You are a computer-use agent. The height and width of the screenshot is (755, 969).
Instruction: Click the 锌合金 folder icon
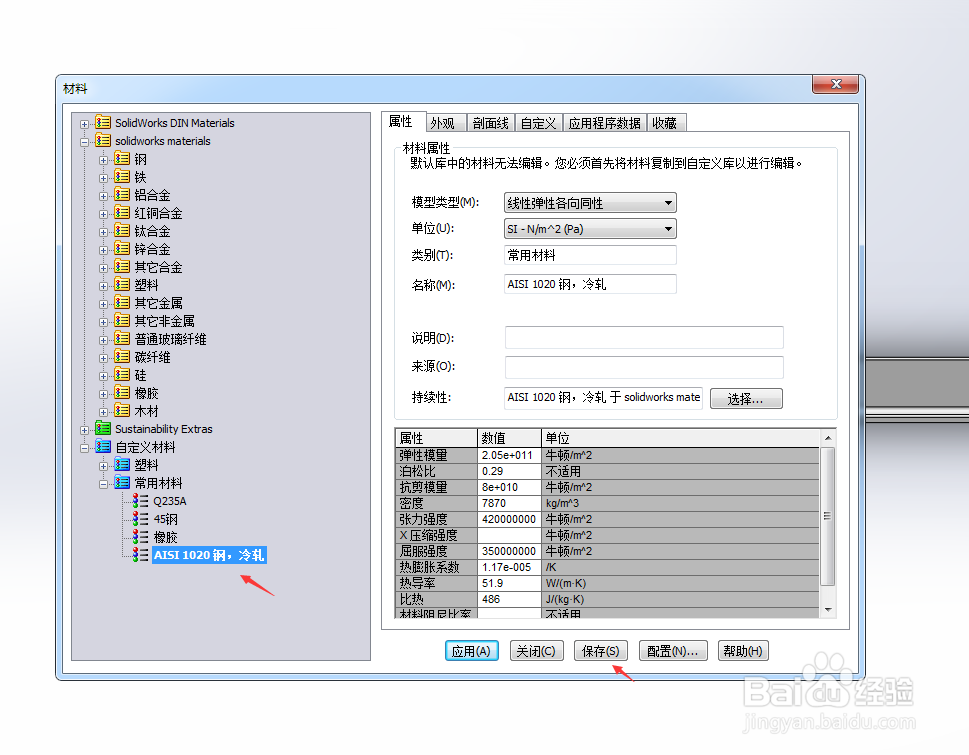pyautogui.click(x=122, y=248)
